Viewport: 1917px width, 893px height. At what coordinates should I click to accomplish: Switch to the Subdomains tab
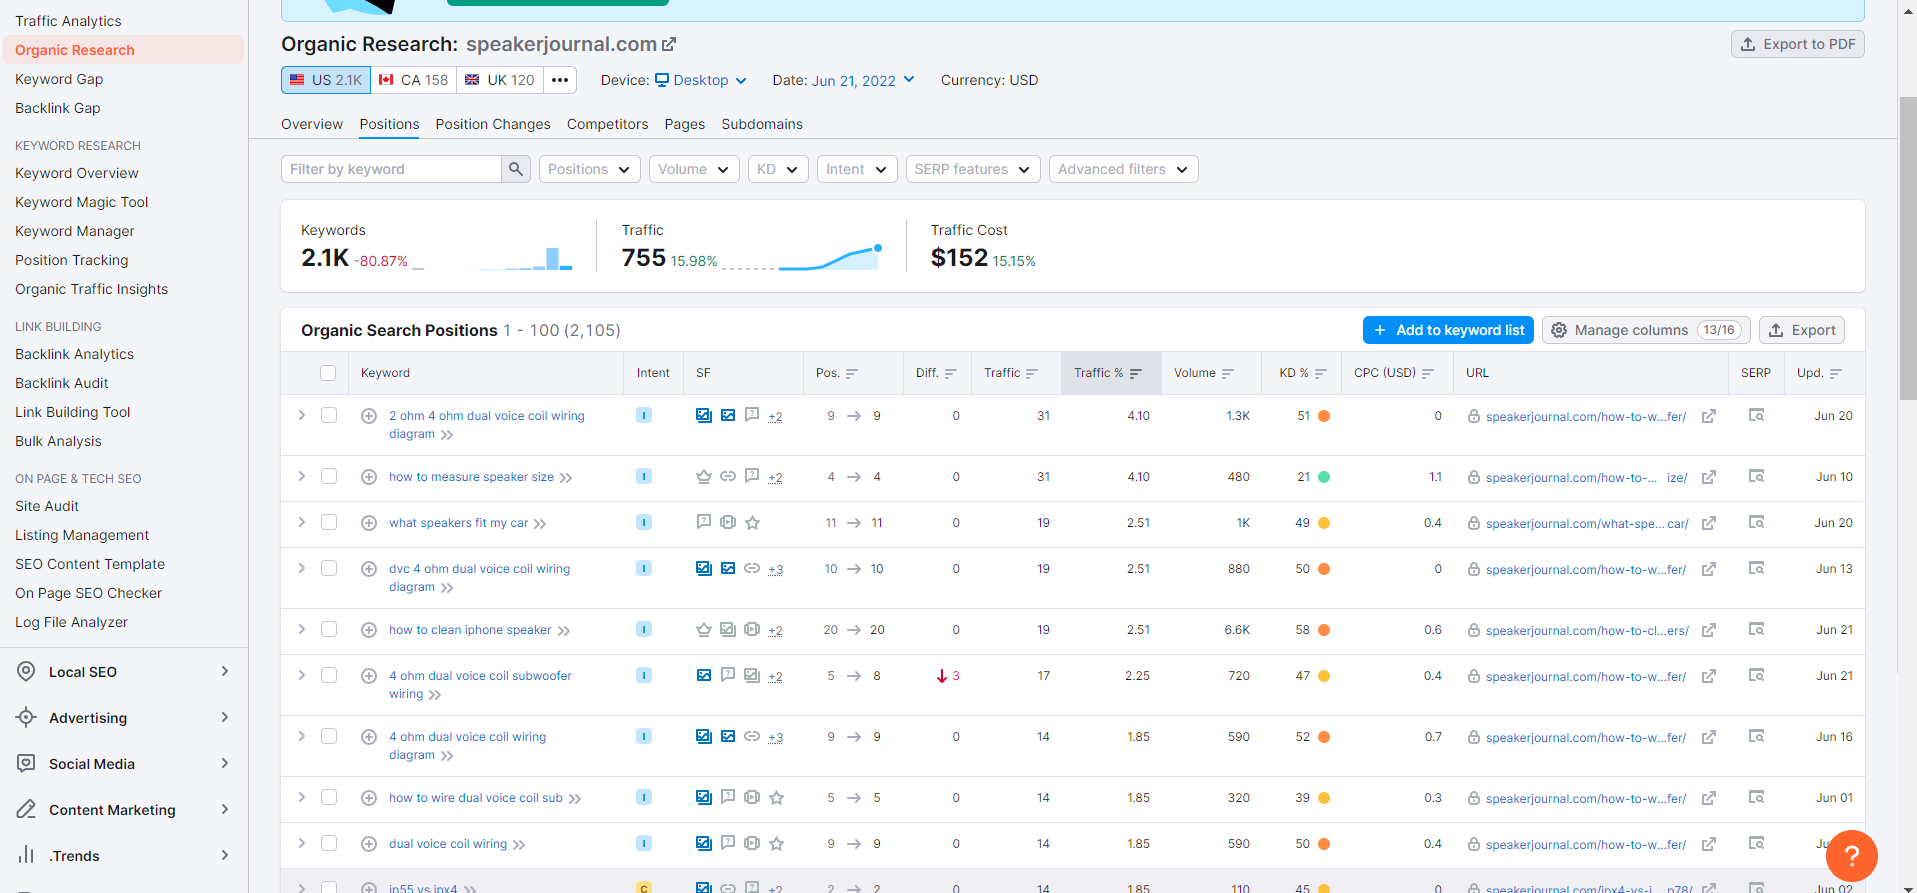[762, 124]
